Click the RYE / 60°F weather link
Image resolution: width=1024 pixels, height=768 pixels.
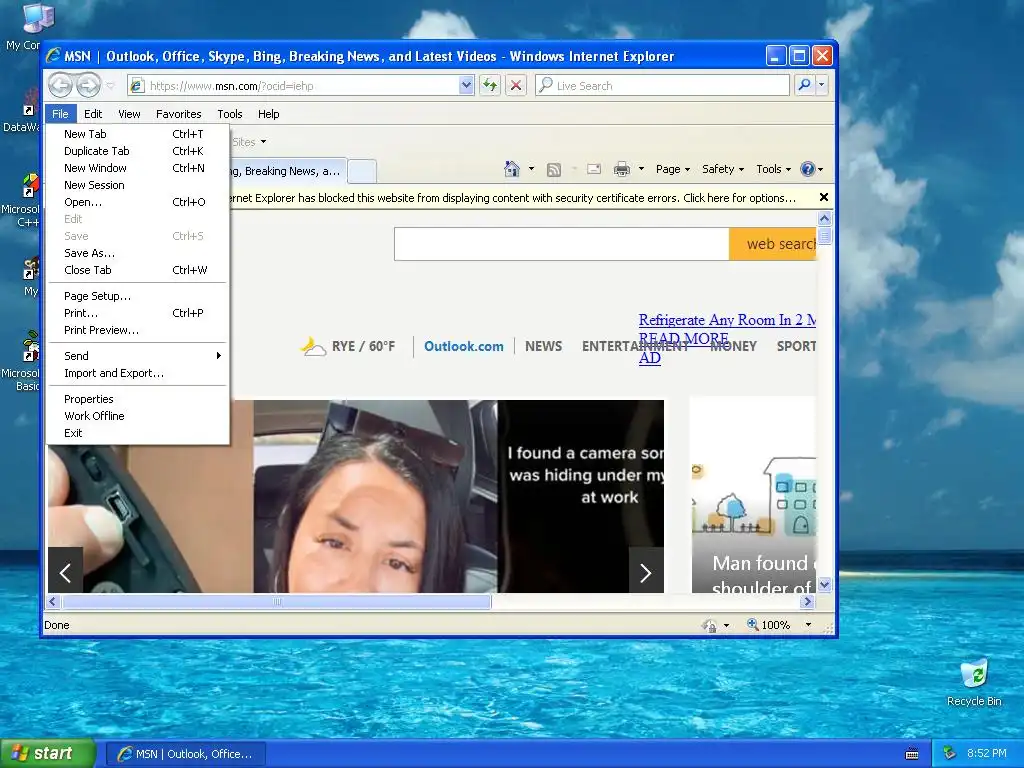(x=349, y=346)
